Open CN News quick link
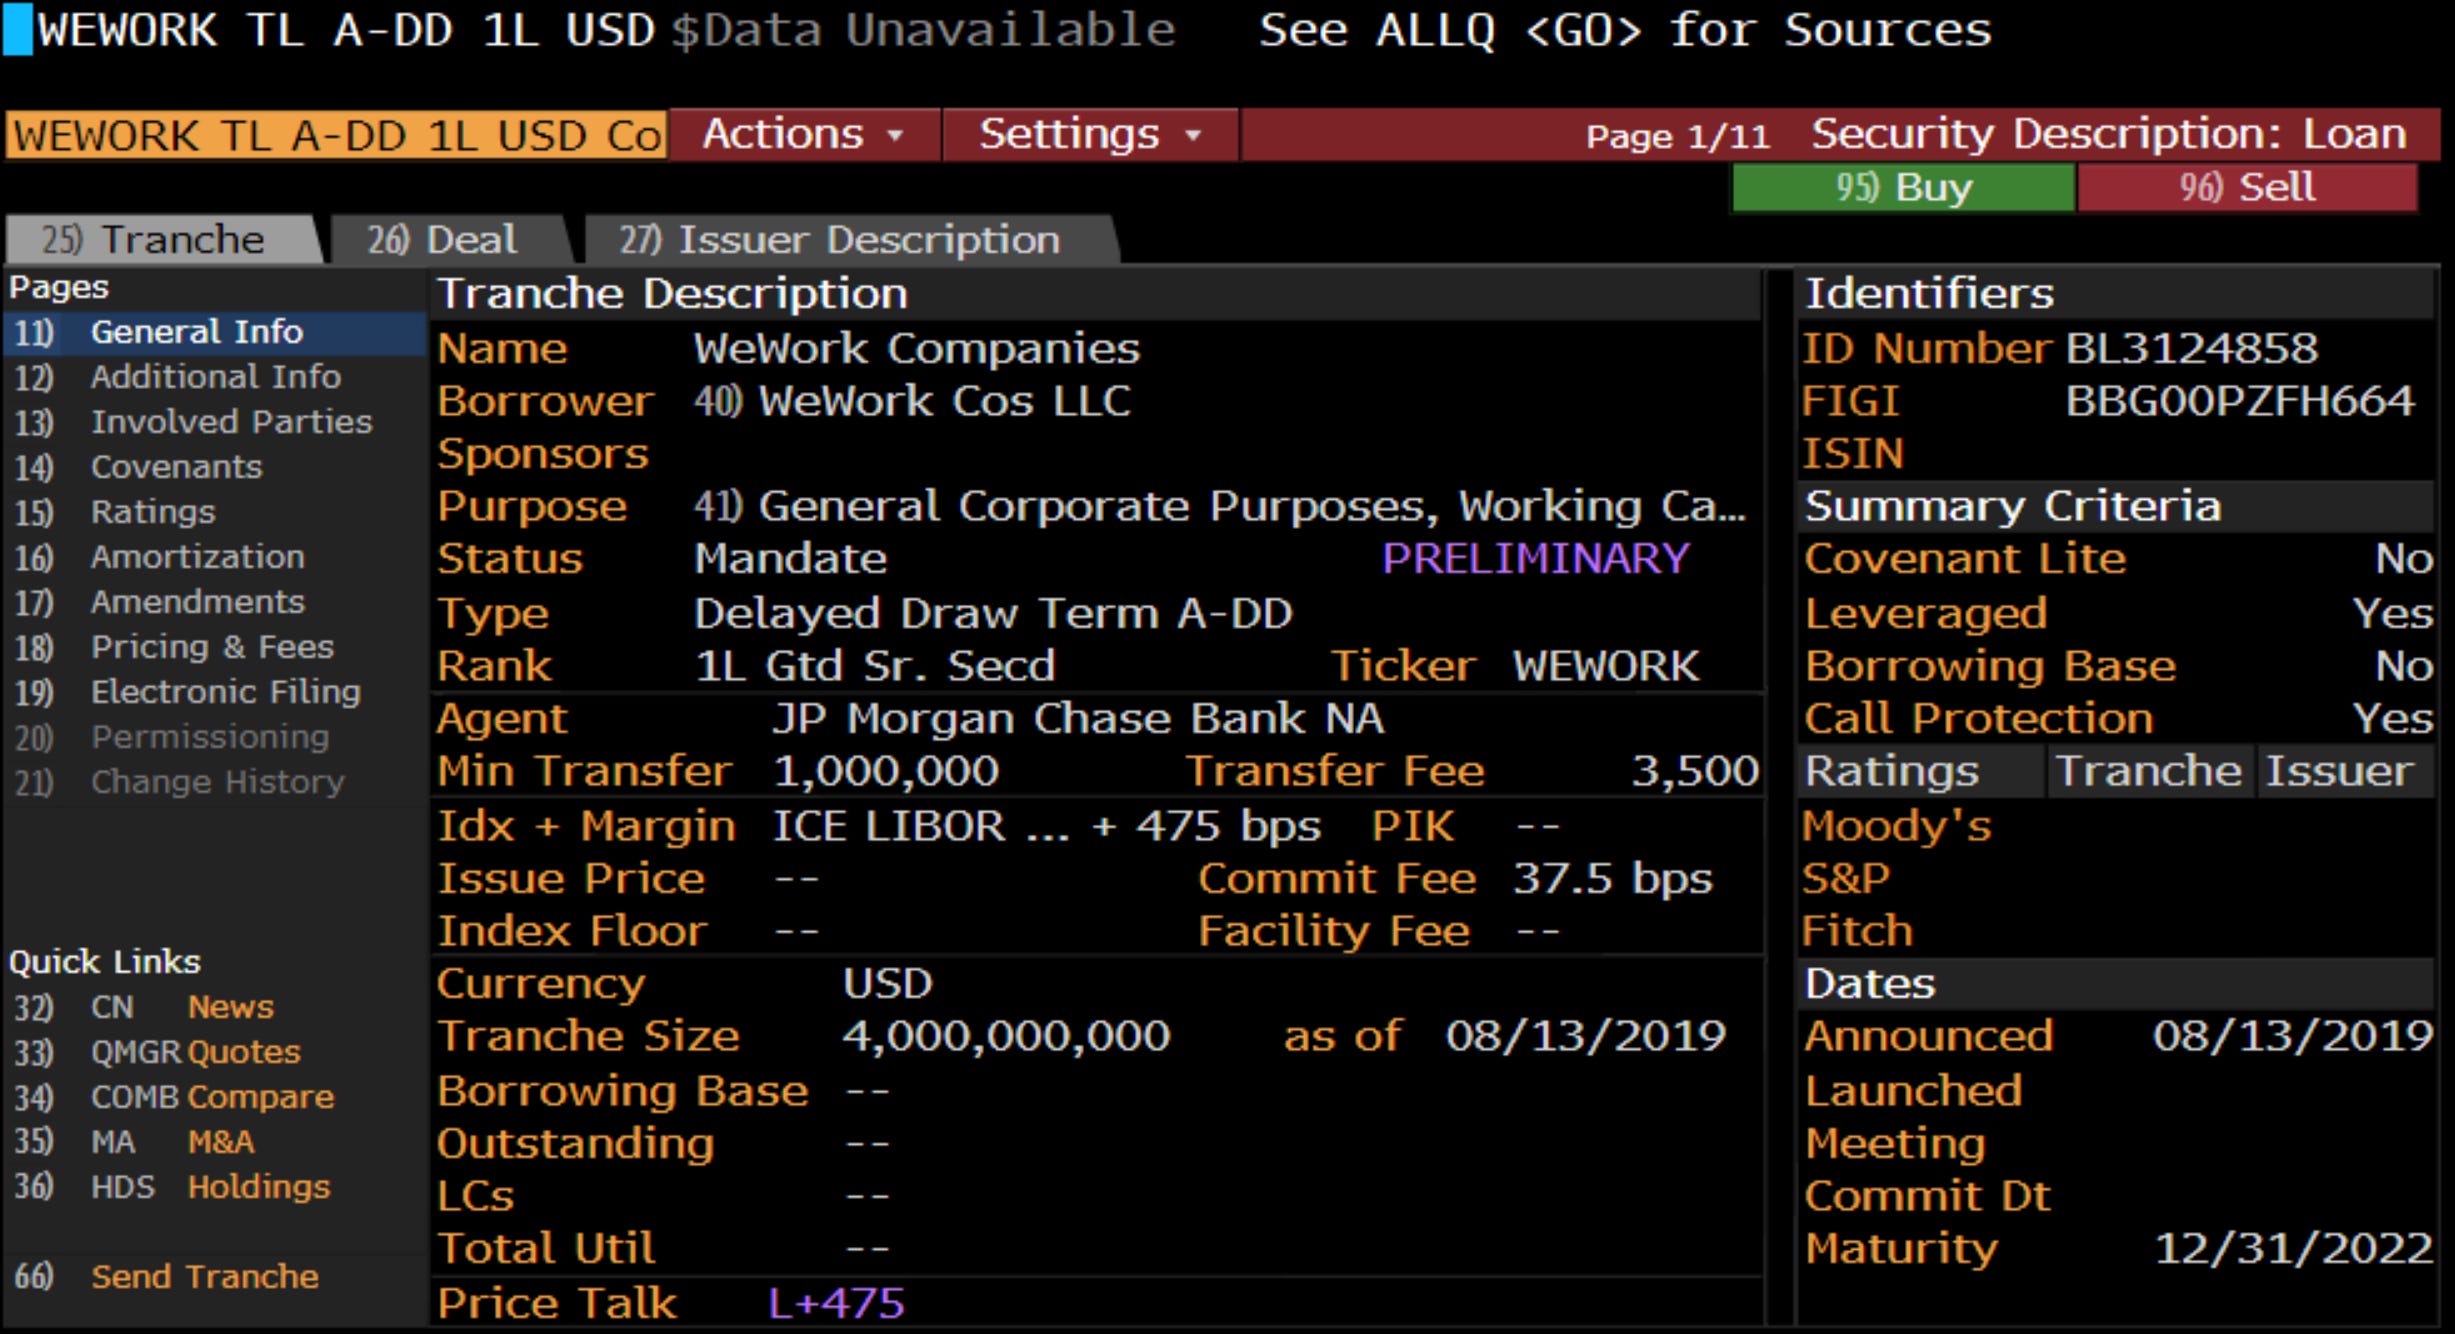This screenshot has width=2455, height=1334. click(145, 1007)
